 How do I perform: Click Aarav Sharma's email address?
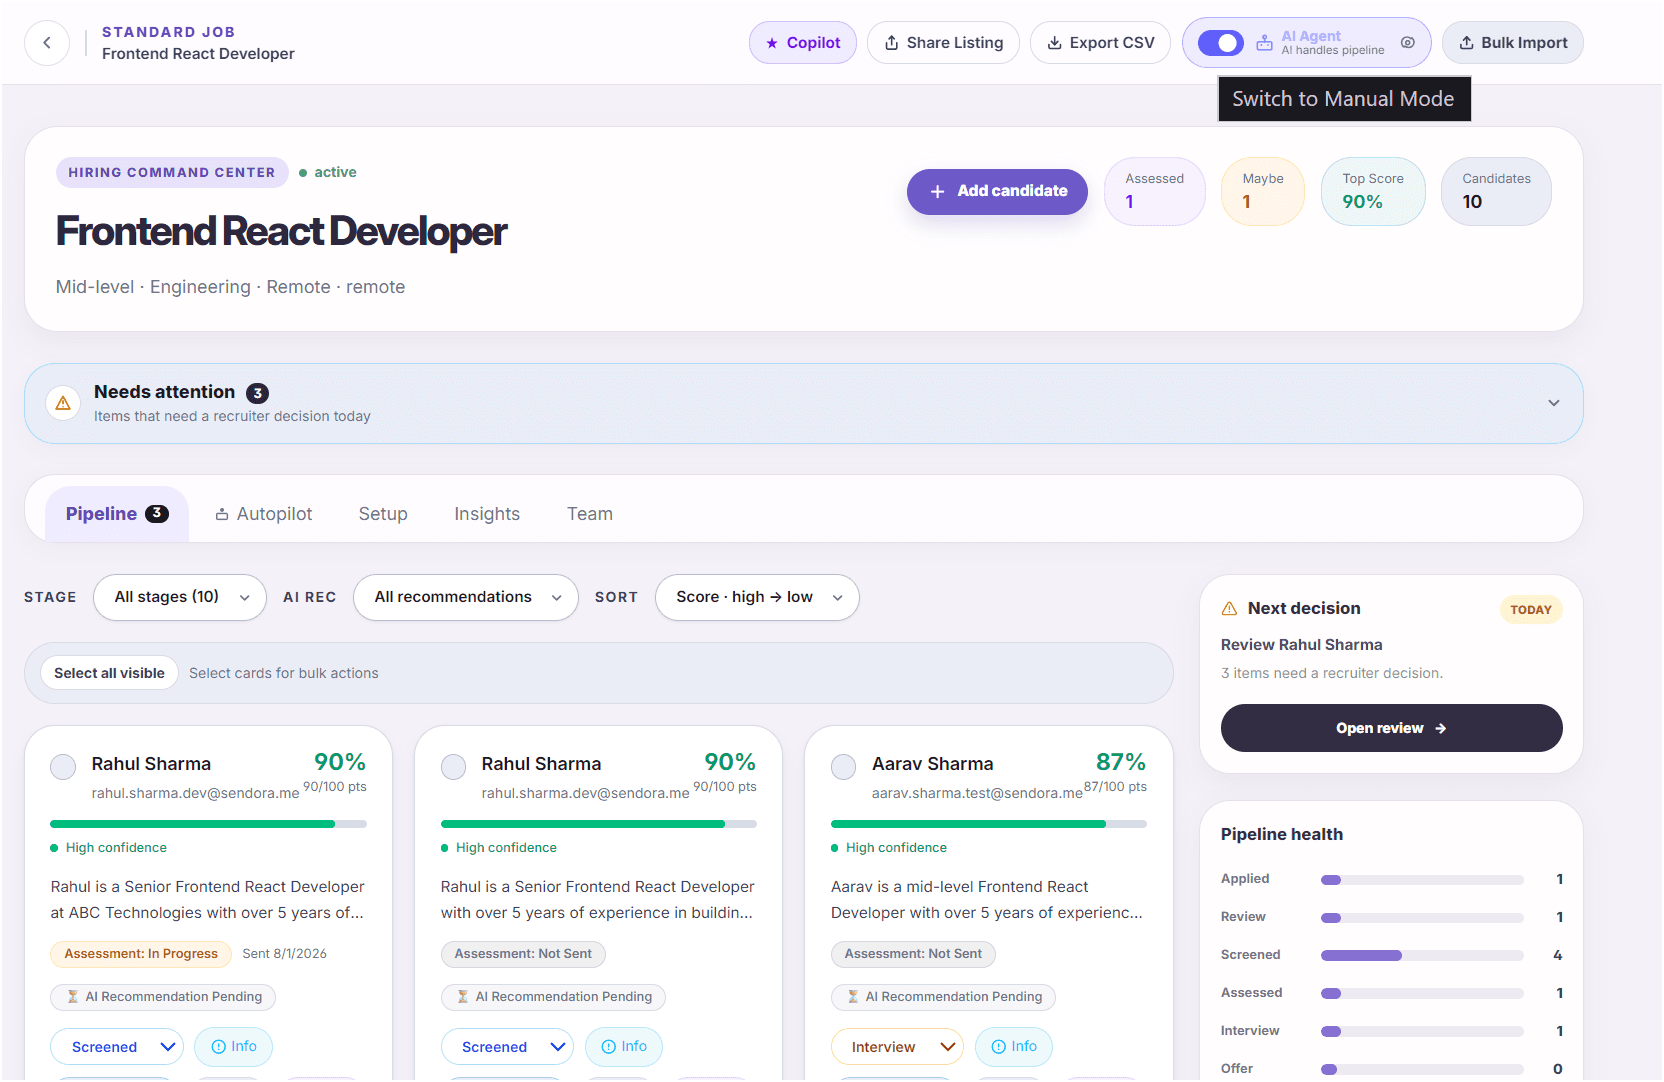[977, 793]
